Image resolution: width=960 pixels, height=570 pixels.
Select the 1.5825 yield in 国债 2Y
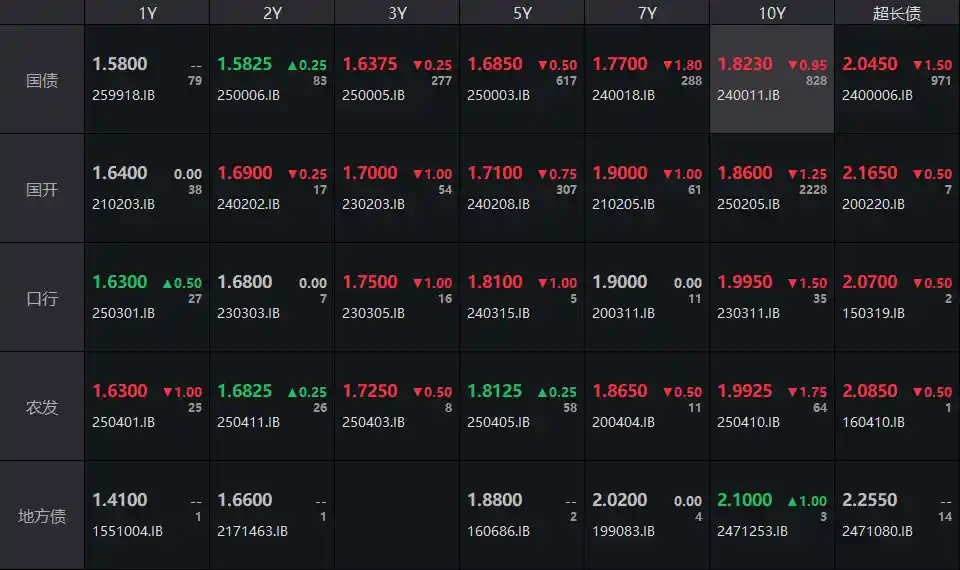tap(244, 64)
